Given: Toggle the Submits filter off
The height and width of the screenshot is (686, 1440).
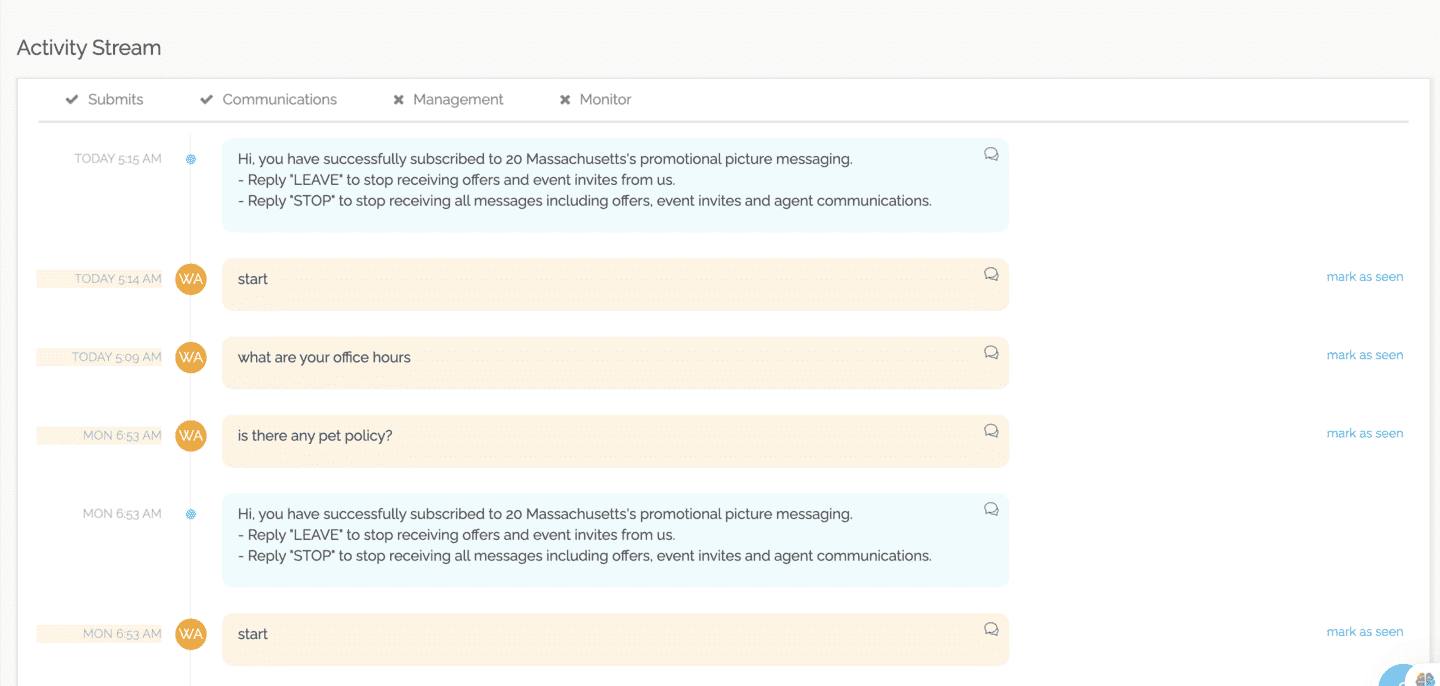Looking at the screenshot, I should 104,100.
